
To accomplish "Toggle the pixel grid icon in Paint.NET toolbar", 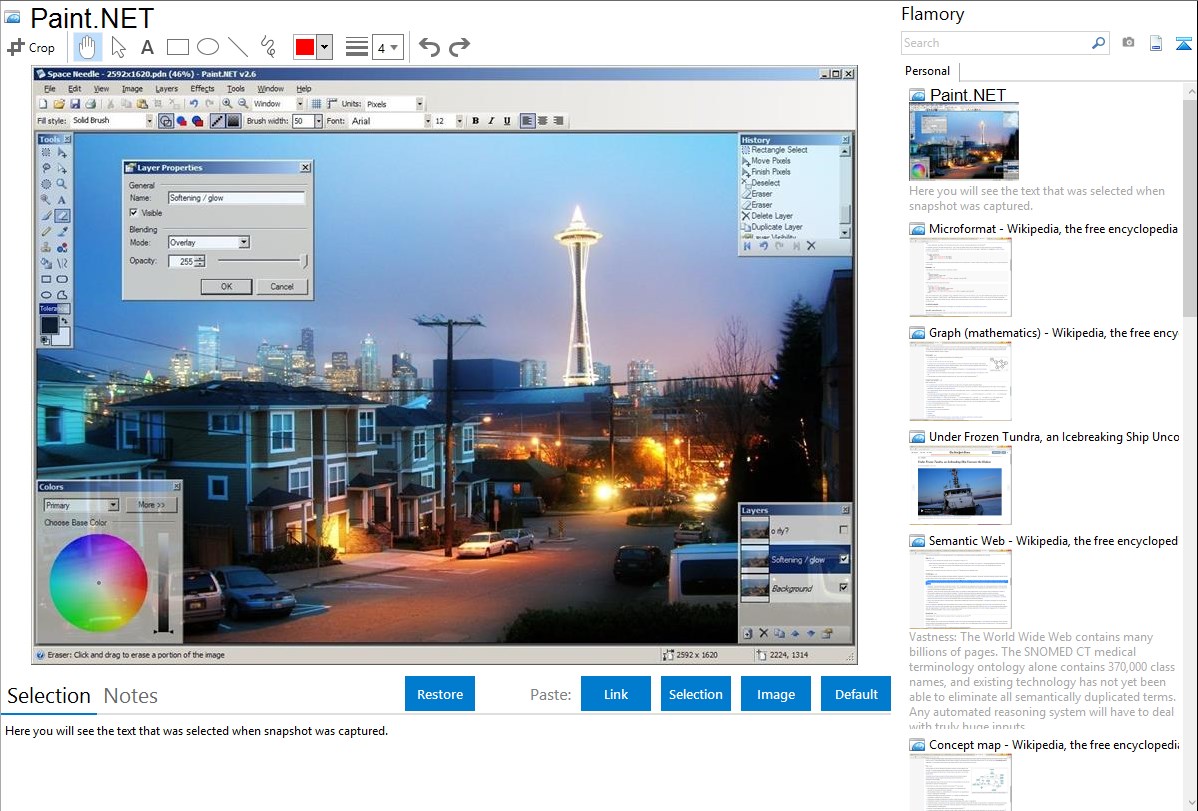I will click(316, 104).
